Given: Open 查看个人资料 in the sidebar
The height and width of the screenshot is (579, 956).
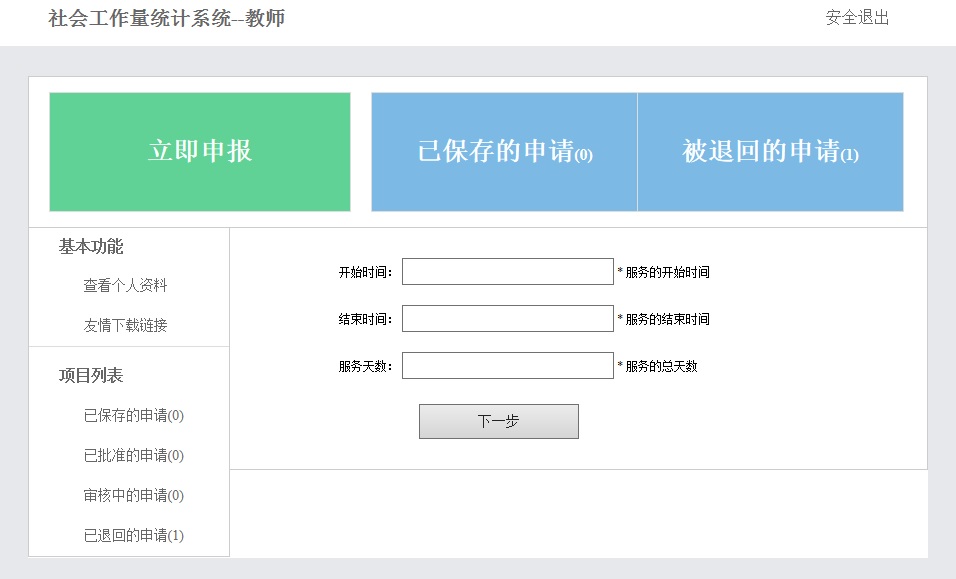Looking at the screenshot, I should click(x=125, y=285).
